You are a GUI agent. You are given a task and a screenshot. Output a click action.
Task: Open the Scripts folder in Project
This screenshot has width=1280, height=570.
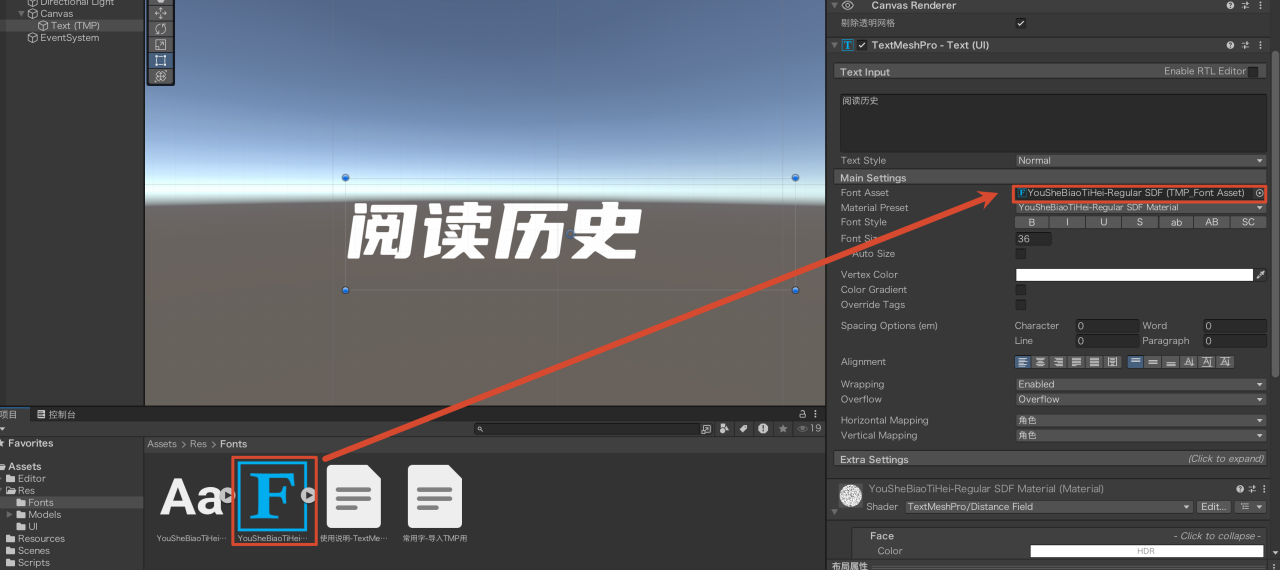tap(34, 563)
